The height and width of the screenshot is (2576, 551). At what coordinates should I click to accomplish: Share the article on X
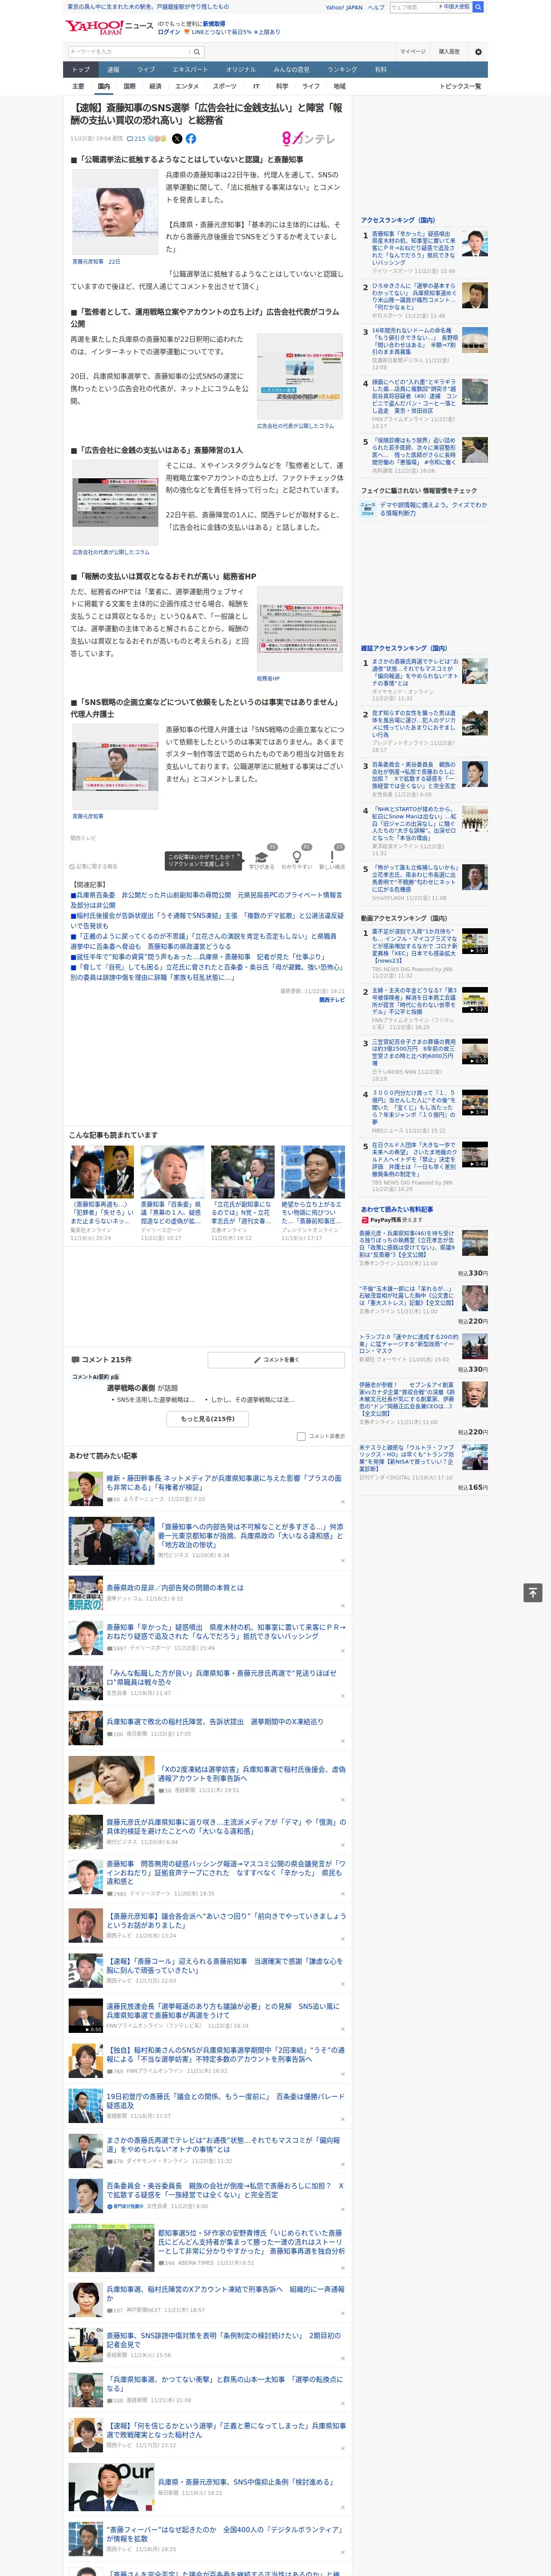(x=177, y=139)
